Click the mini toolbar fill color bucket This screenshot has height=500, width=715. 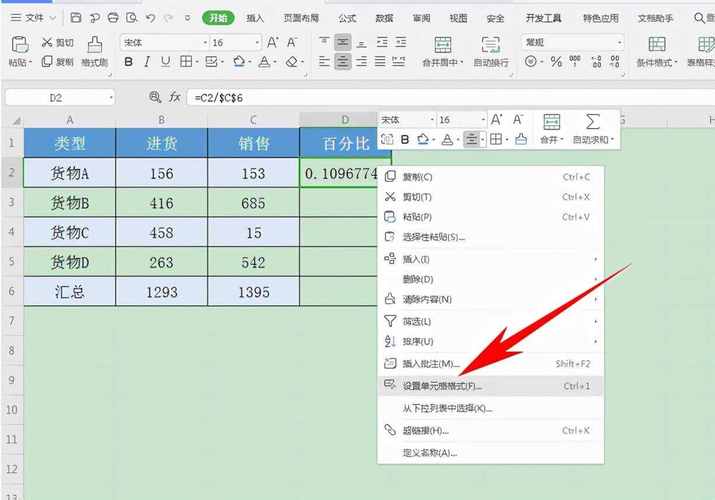coord(422,139)
